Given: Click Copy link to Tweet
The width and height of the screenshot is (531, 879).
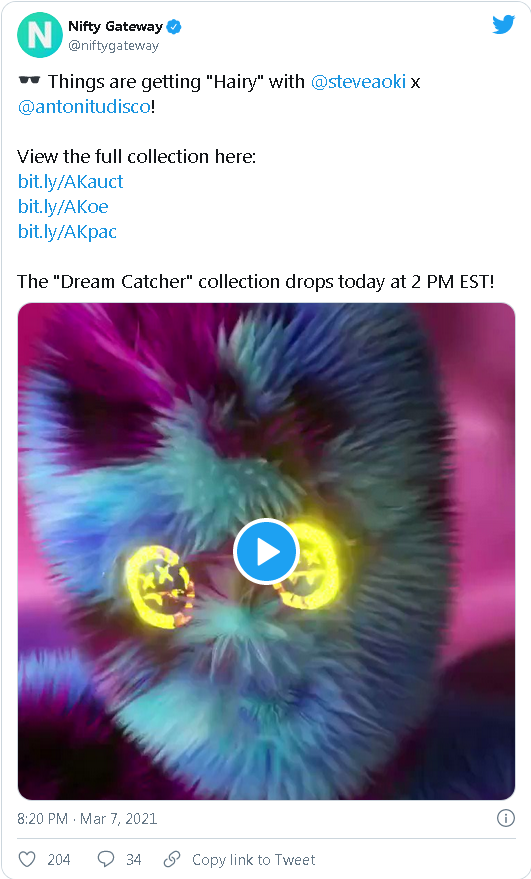Looking at the screenshot, I should 253,859.
